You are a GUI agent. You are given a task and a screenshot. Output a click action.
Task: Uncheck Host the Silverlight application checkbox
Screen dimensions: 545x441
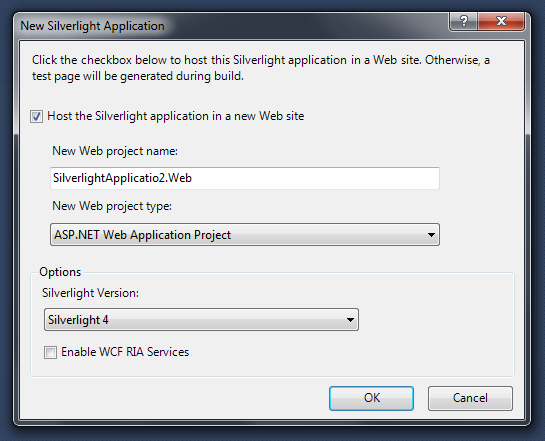(x=36, y=116)
